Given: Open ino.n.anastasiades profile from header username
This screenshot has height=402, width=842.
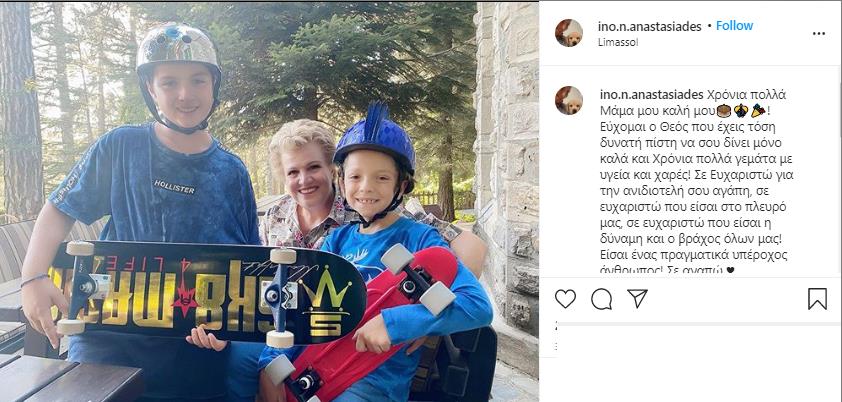Looking at the screenshot, I should point(649,26).
